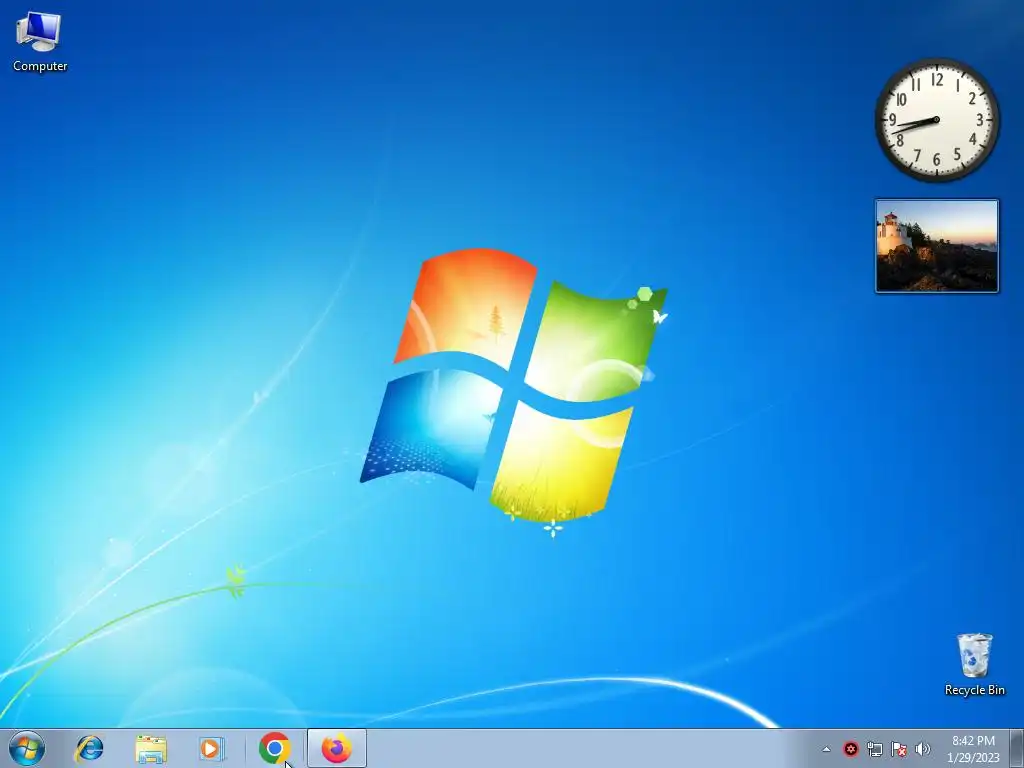Show hidden system tray icons
Screen dimensions: 1024x768
(x=826, y=749)
